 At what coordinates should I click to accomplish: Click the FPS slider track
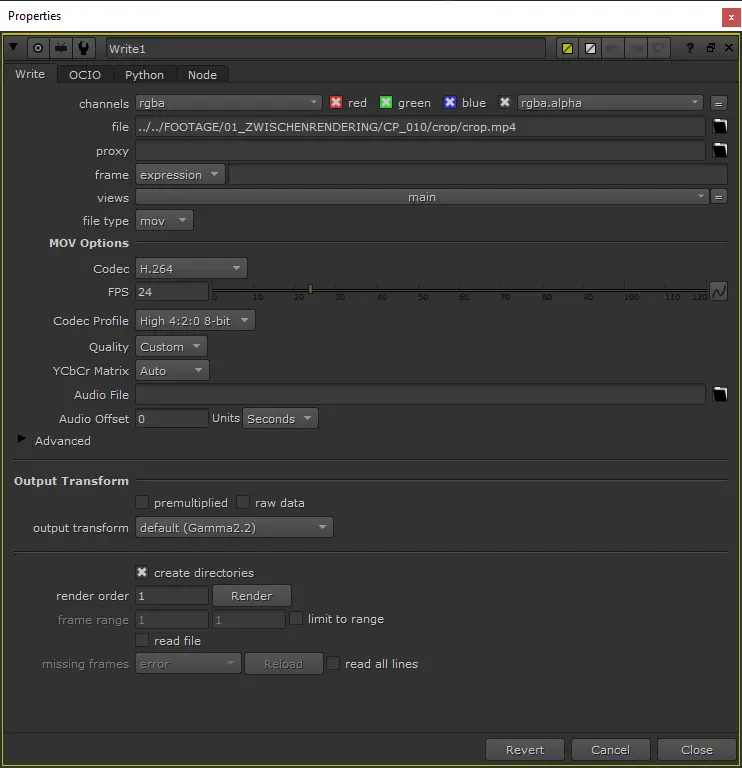460,290
